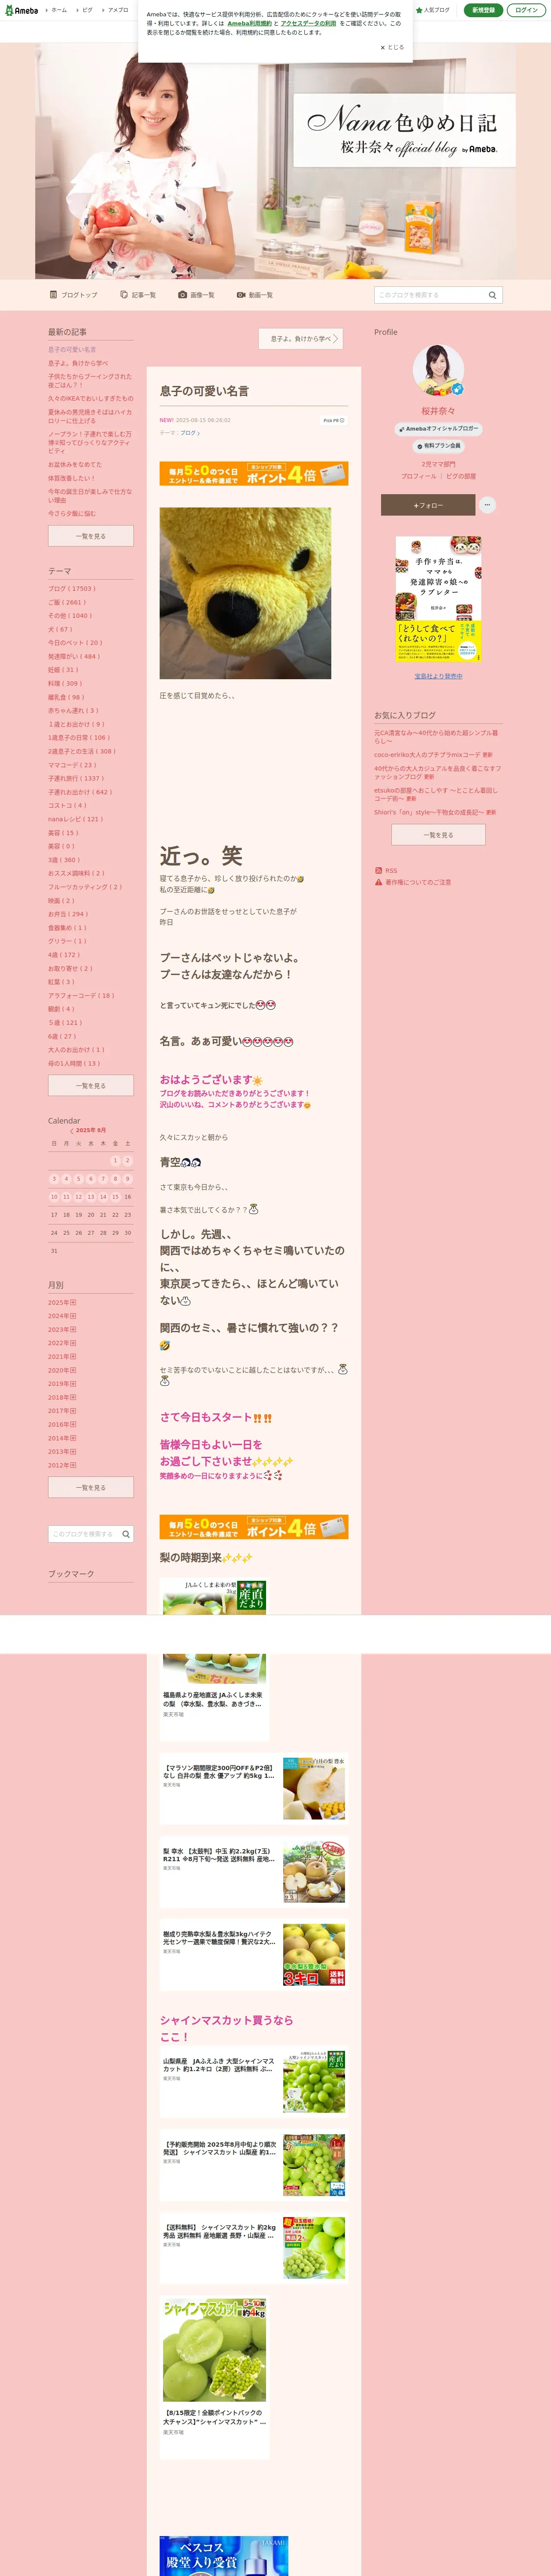
Task: Open the three-dot more options button
Action: [x=487, y=505]
